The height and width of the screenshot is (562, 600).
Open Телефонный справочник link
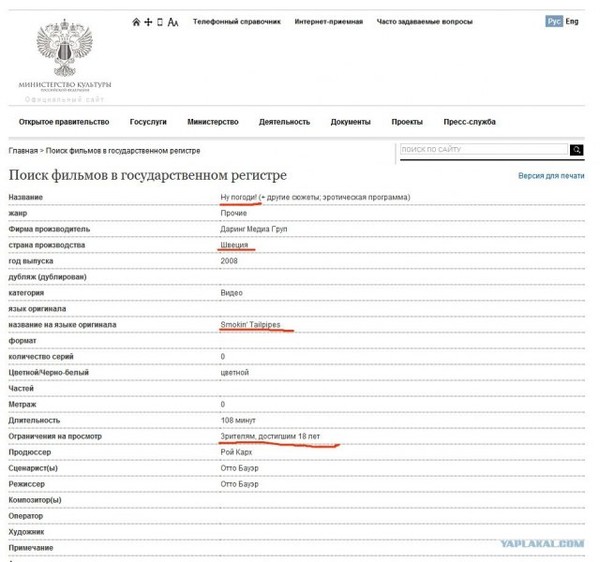pyautogui.click(x=237, y=21)
